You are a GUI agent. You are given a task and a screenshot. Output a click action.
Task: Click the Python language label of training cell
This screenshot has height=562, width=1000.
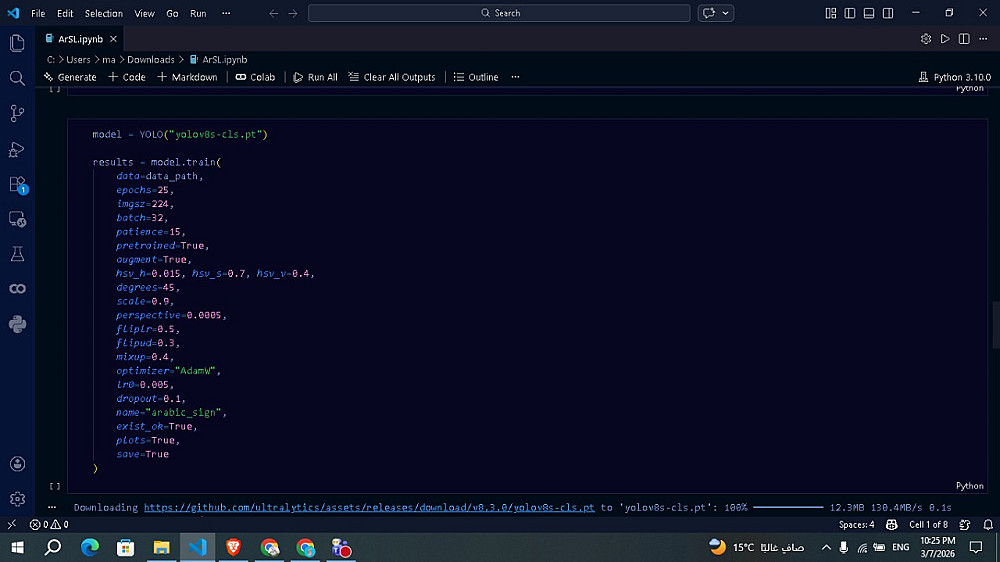(x=969, y=486)
